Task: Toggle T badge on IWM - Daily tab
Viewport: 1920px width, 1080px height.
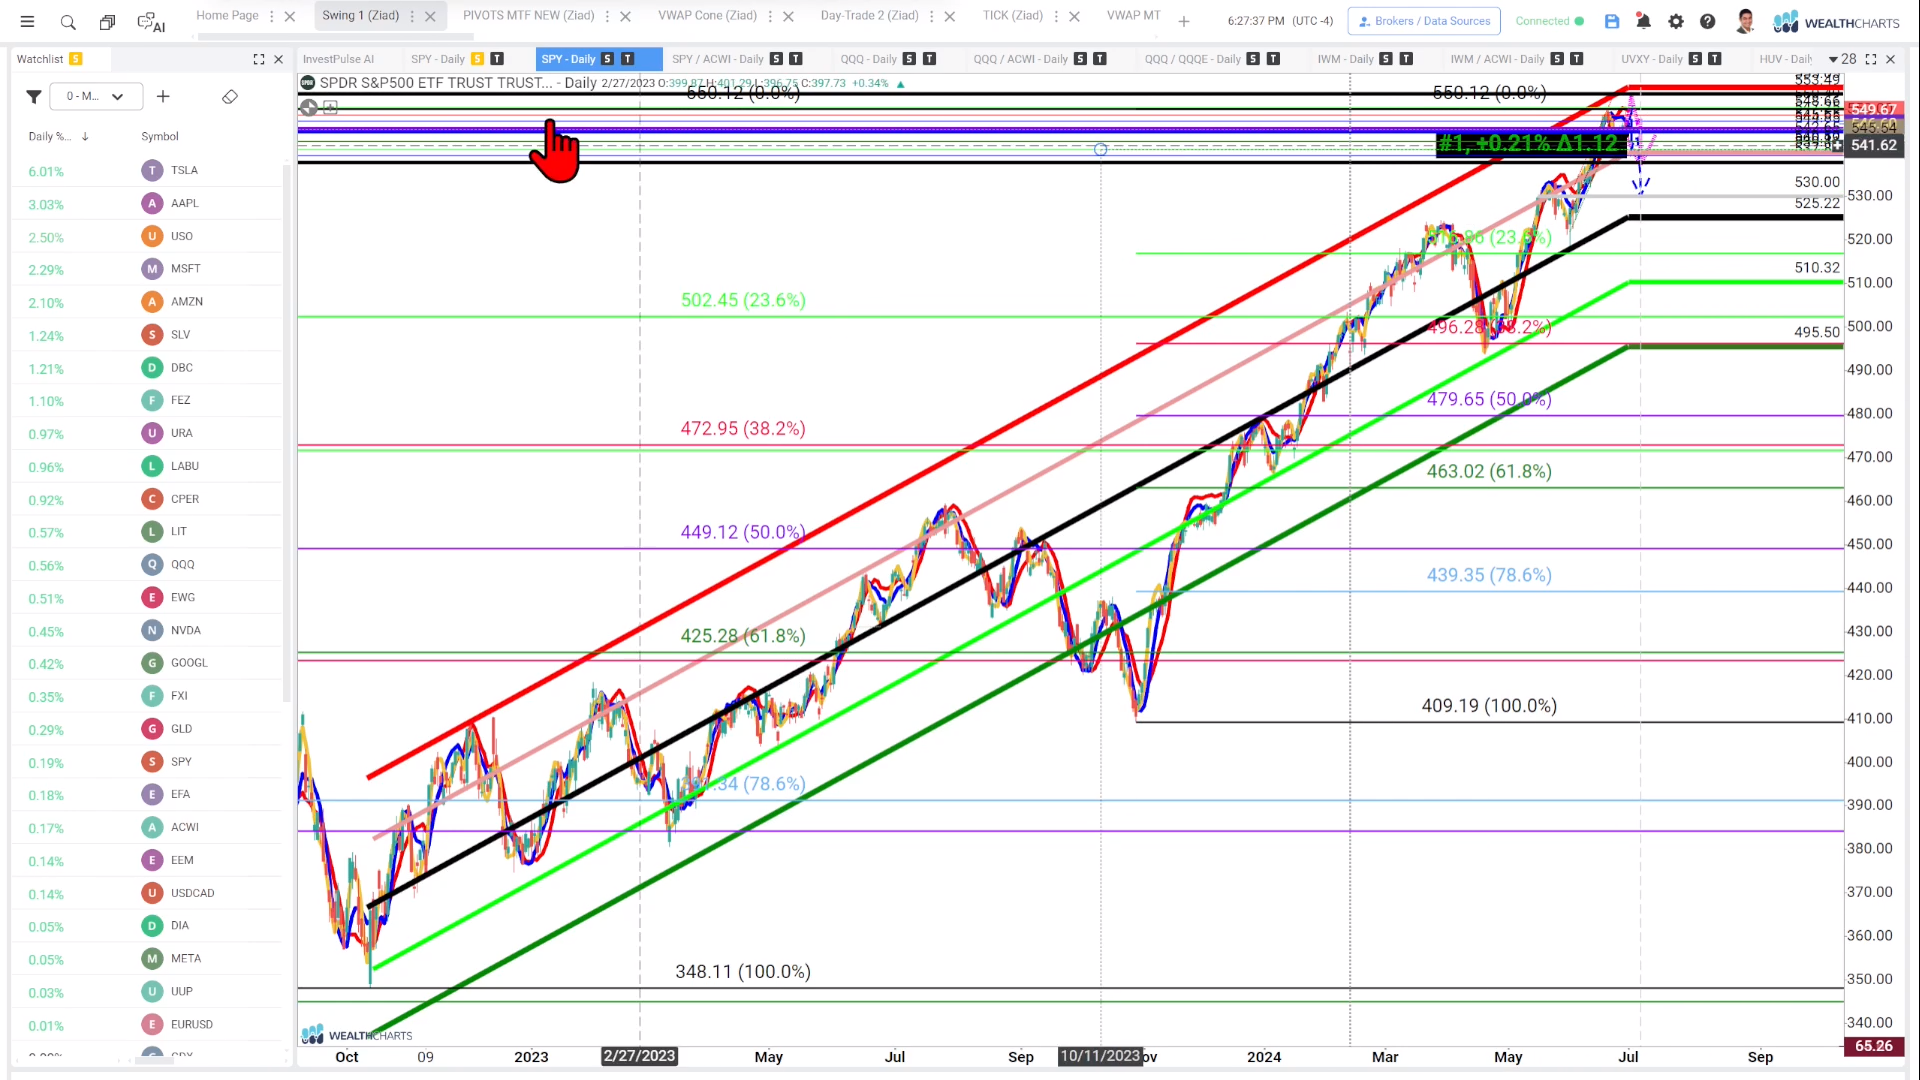Action: pos(1407,59)
